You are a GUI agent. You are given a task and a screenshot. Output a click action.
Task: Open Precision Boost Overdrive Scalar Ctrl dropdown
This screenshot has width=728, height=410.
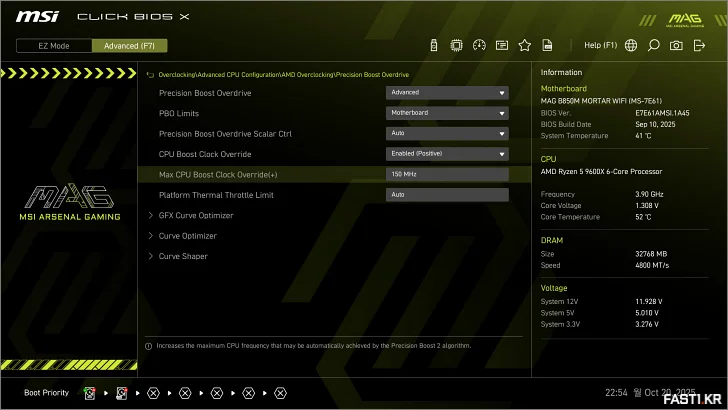point(447,134)
